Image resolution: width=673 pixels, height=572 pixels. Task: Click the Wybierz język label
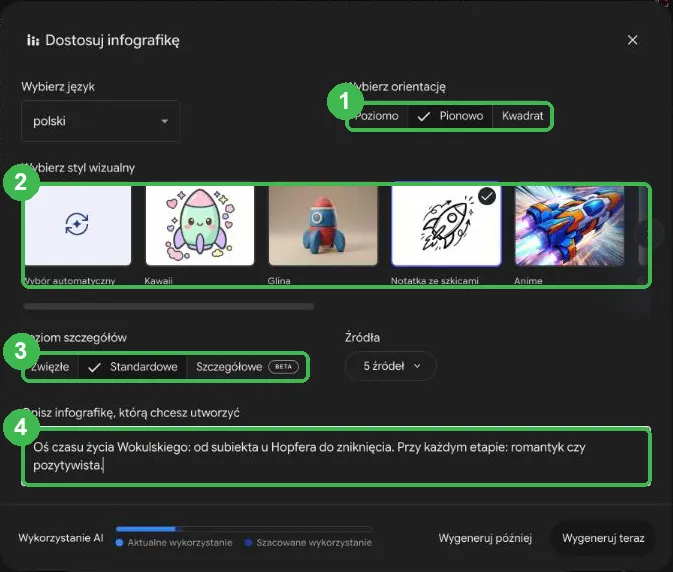(58, 87)
